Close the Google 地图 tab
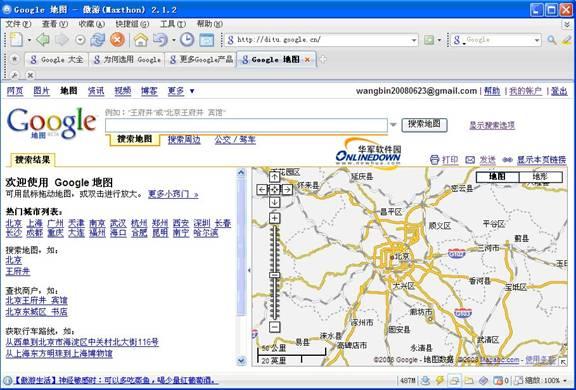This screenshot has height=390, width=576. [307, 59]
